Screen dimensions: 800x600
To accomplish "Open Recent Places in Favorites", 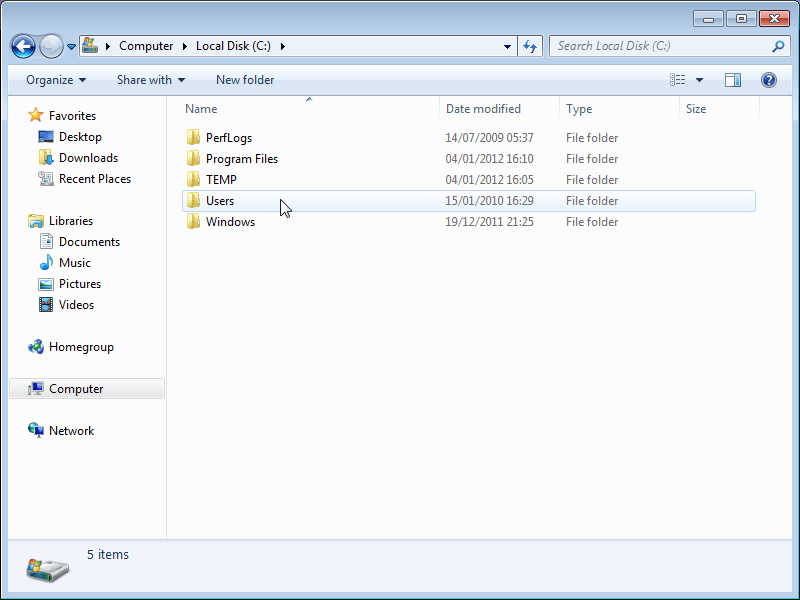I will (x=95, y=179).
